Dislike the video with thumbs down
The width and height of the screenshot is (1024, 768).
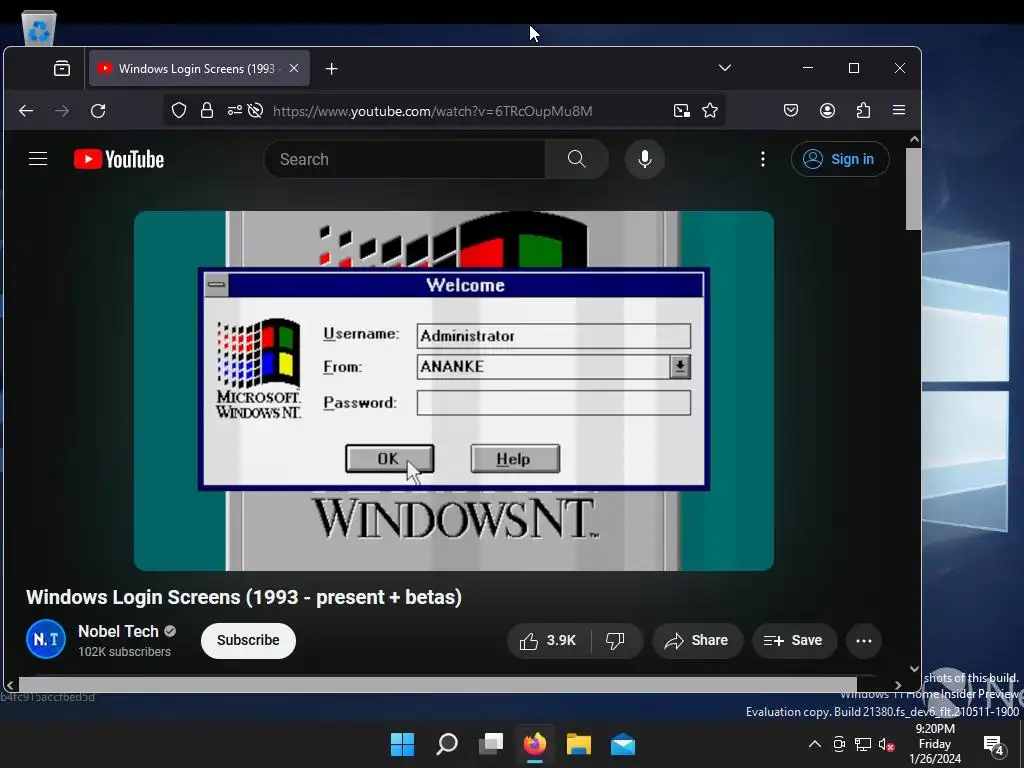pos(615,641)
